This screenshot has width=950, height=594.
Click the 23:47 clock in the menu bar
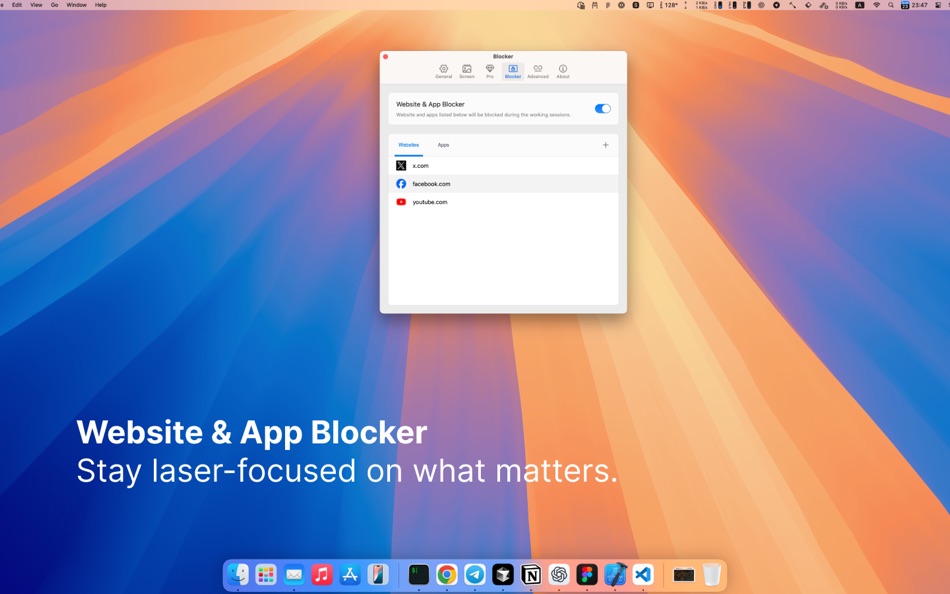919,5
